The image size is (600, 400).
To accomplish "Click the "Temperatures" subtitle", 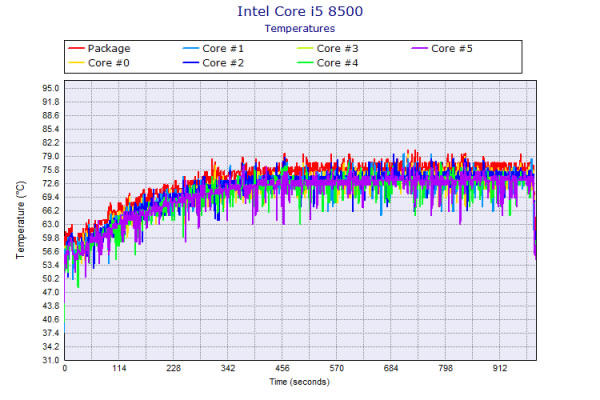I will (300, 29).
